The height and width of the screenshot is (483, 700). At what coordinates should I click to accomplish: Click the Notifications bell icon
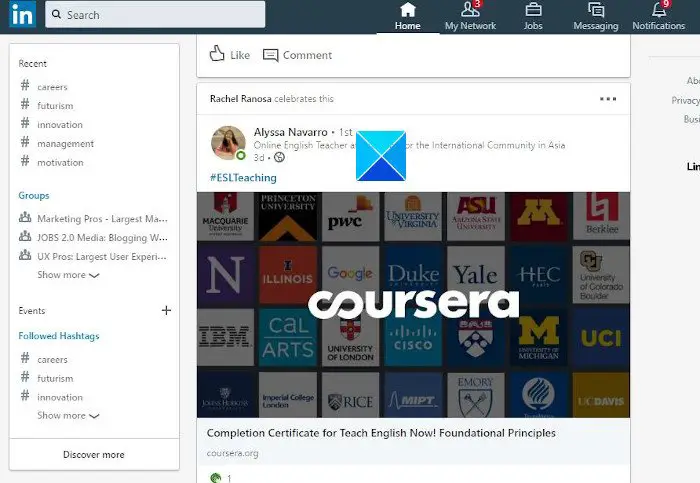658,9
